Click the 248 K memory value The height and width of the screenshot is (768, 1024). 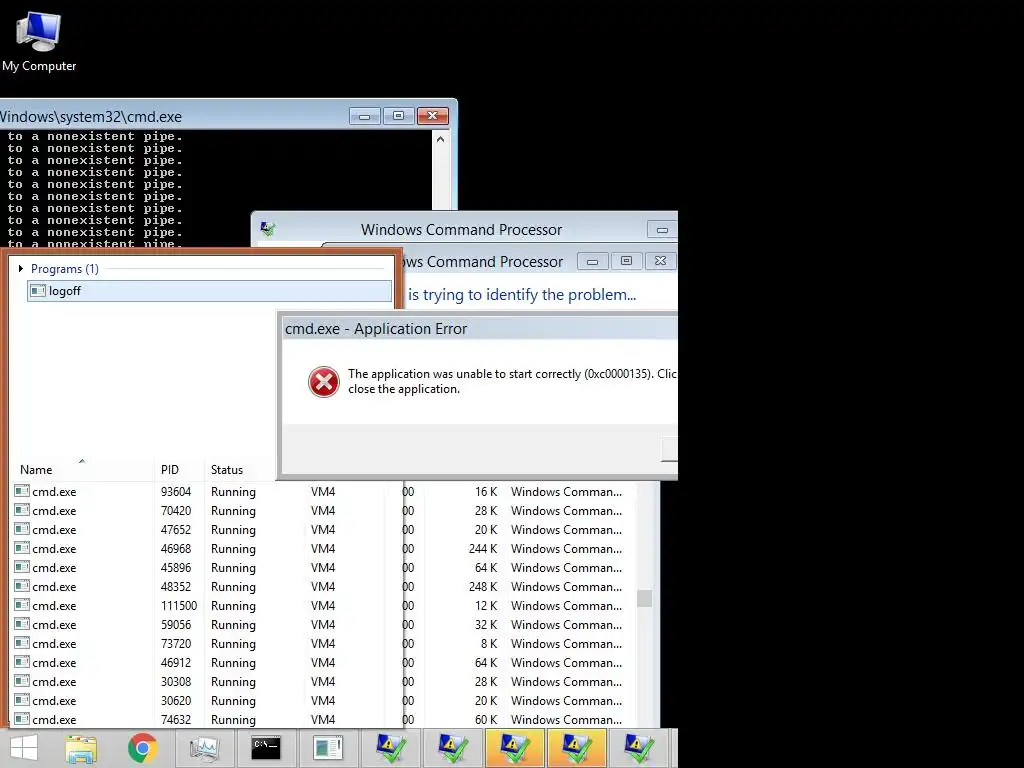(x=483, y=586)
